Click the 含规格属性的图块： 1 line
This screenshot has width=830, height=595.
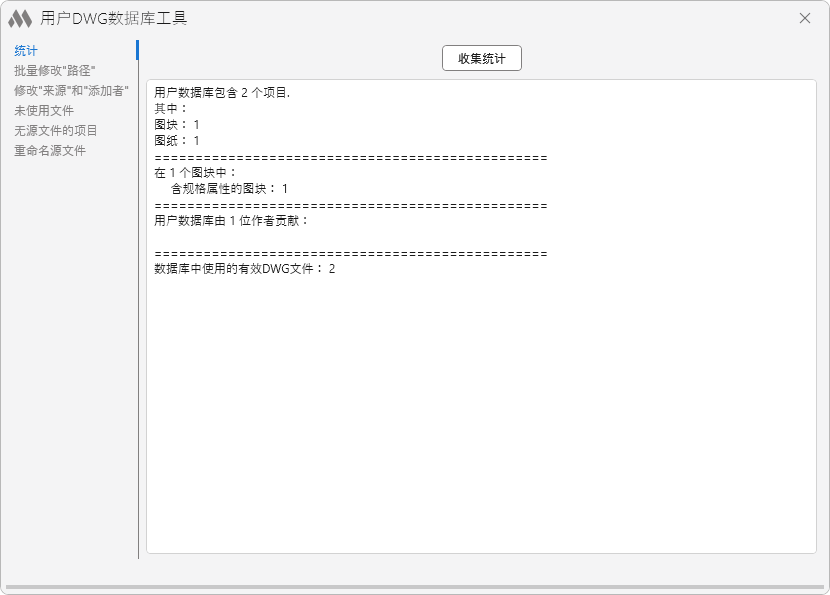[x=229, y=189]
